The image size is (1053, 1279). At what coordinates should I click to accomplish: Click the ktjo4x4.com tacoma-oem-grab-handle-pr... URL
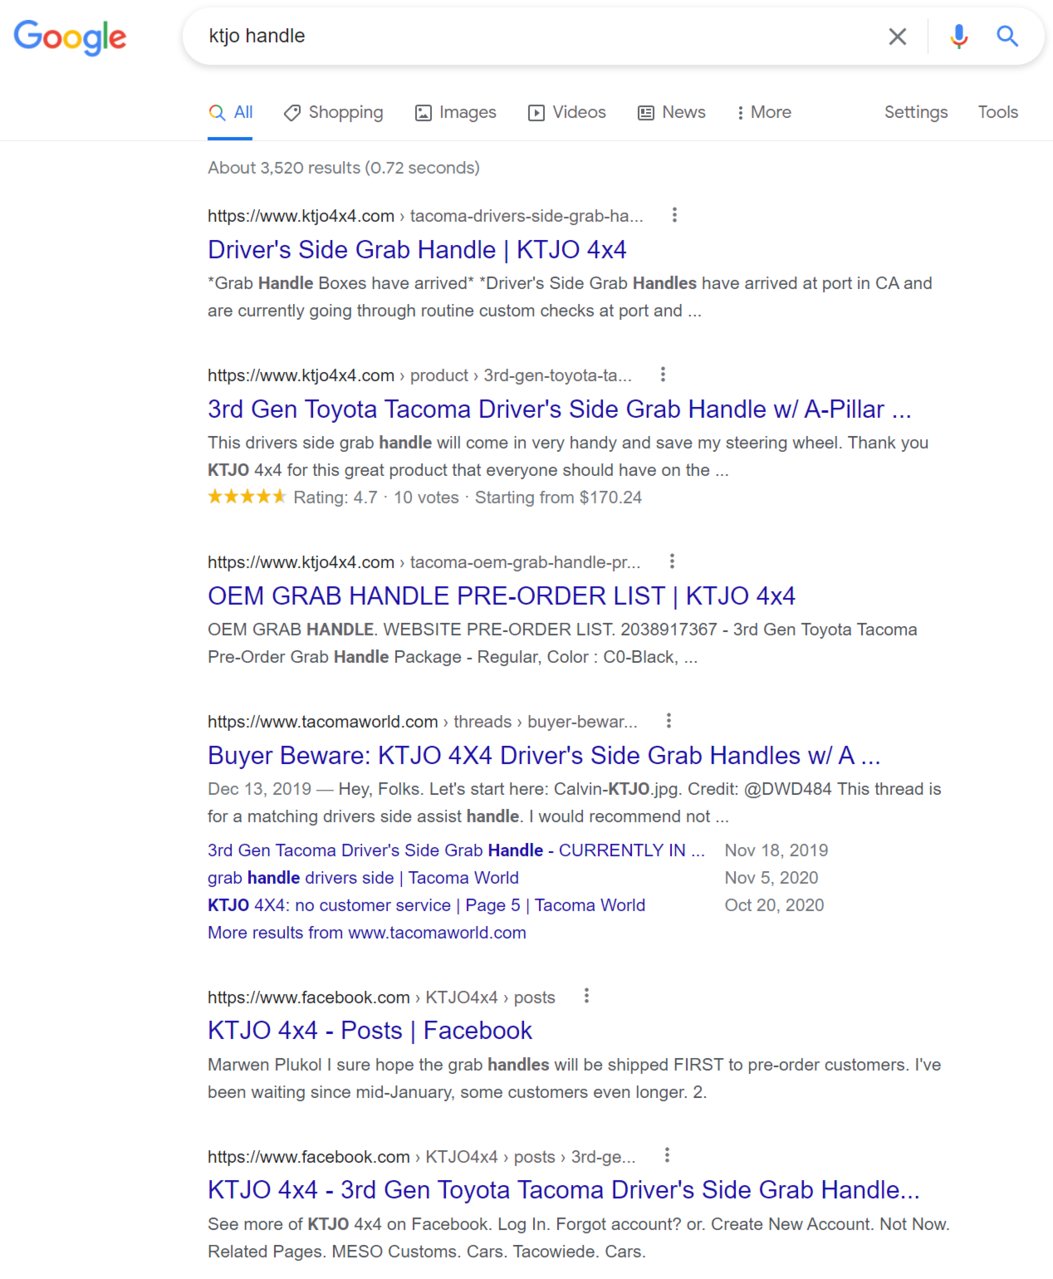(x=424, y=563)
